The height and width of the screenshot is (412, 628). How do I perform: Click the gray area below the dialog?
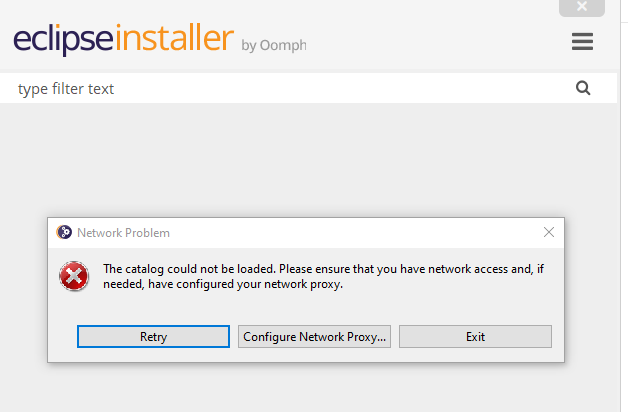pos(308,388)
